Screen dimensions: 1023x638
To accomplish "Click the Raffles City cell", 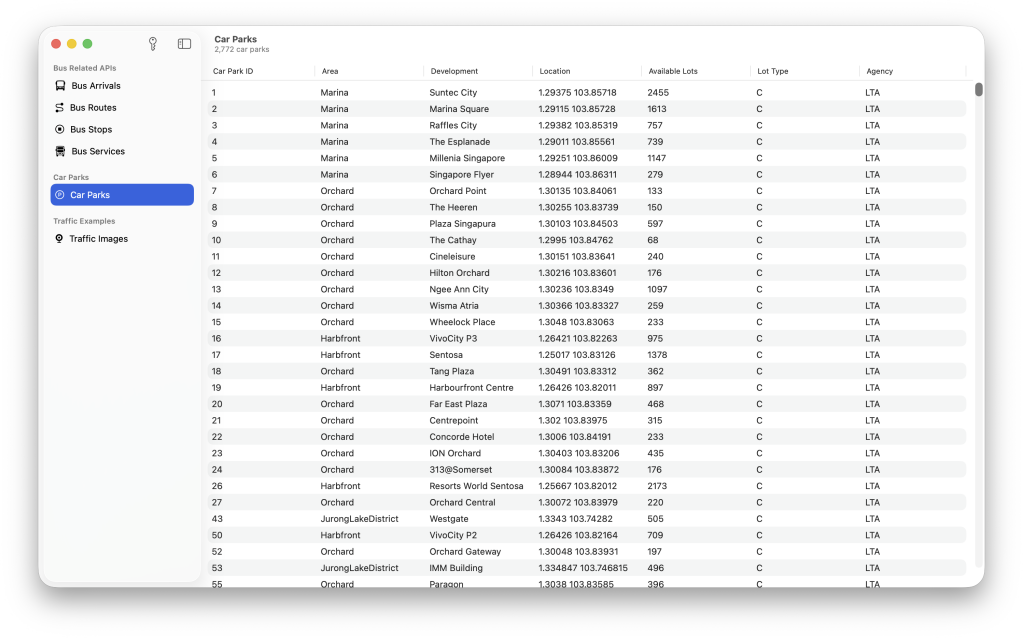I will [453, 125].
